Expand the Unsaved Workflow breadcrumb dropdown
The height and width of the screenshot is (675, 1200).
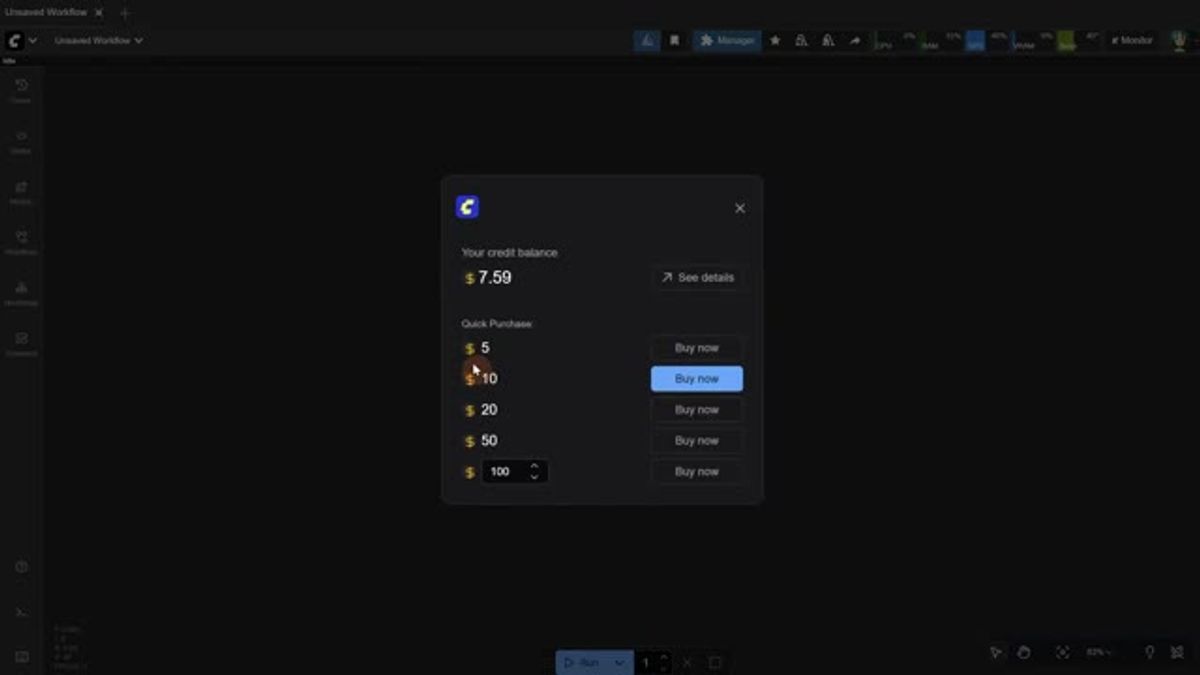coord(98,41)
